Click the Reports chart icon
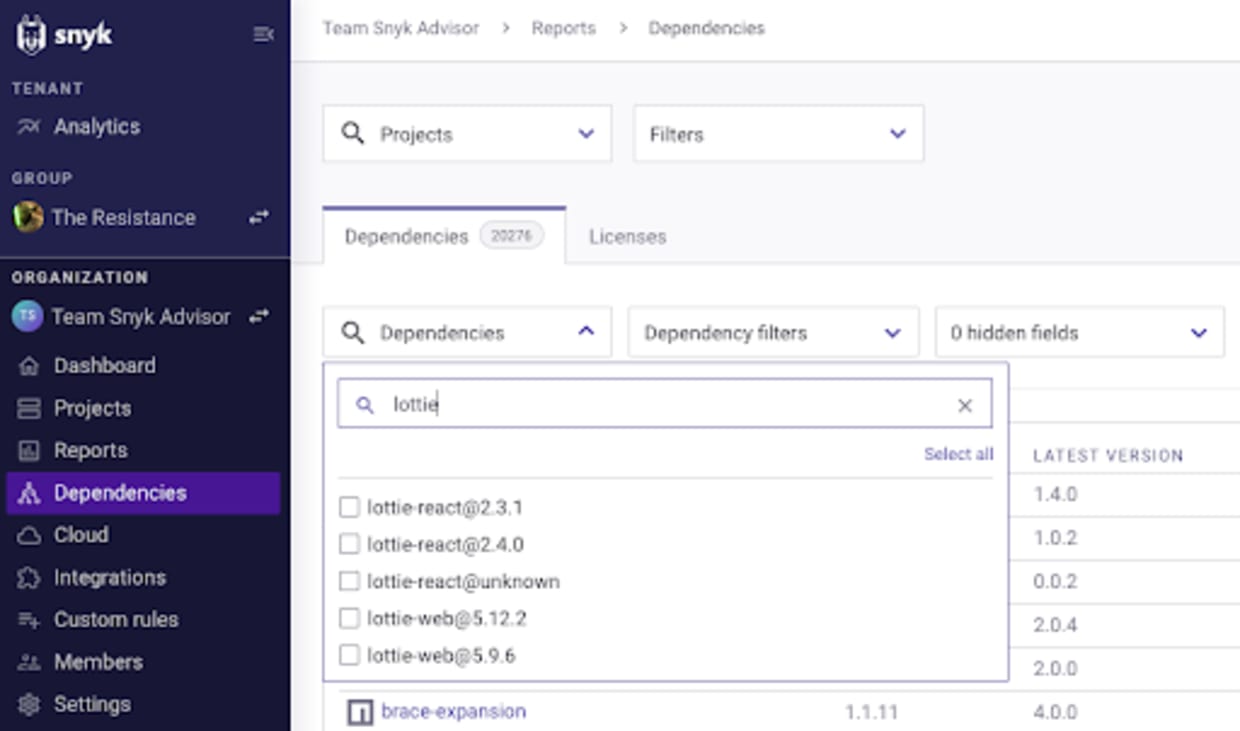 29,451
